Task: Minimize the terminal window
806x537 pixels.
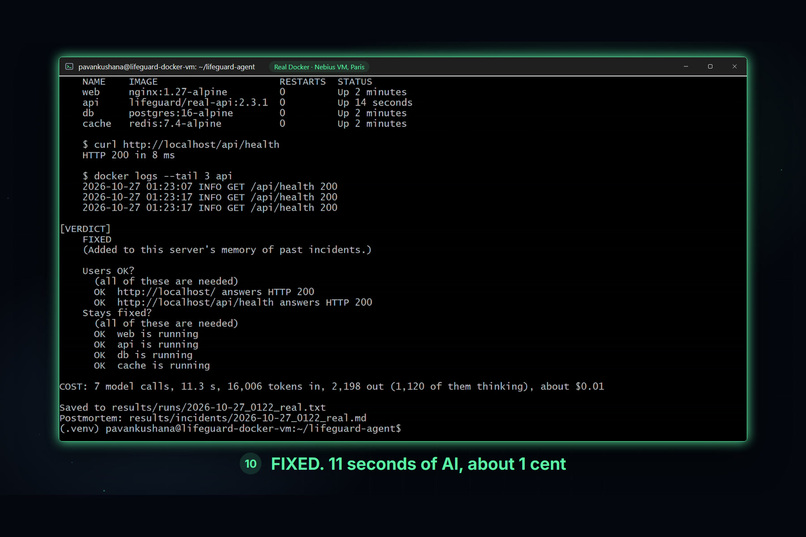Action: click(x=686, y=67)
